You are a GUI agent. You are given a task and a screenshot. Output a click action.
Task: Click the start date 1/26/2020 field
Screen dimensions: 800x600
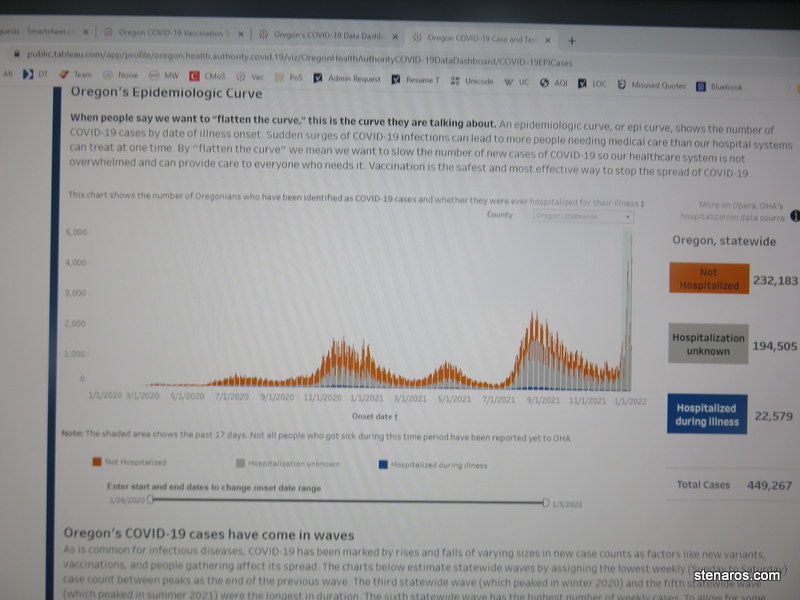[127, 500]
